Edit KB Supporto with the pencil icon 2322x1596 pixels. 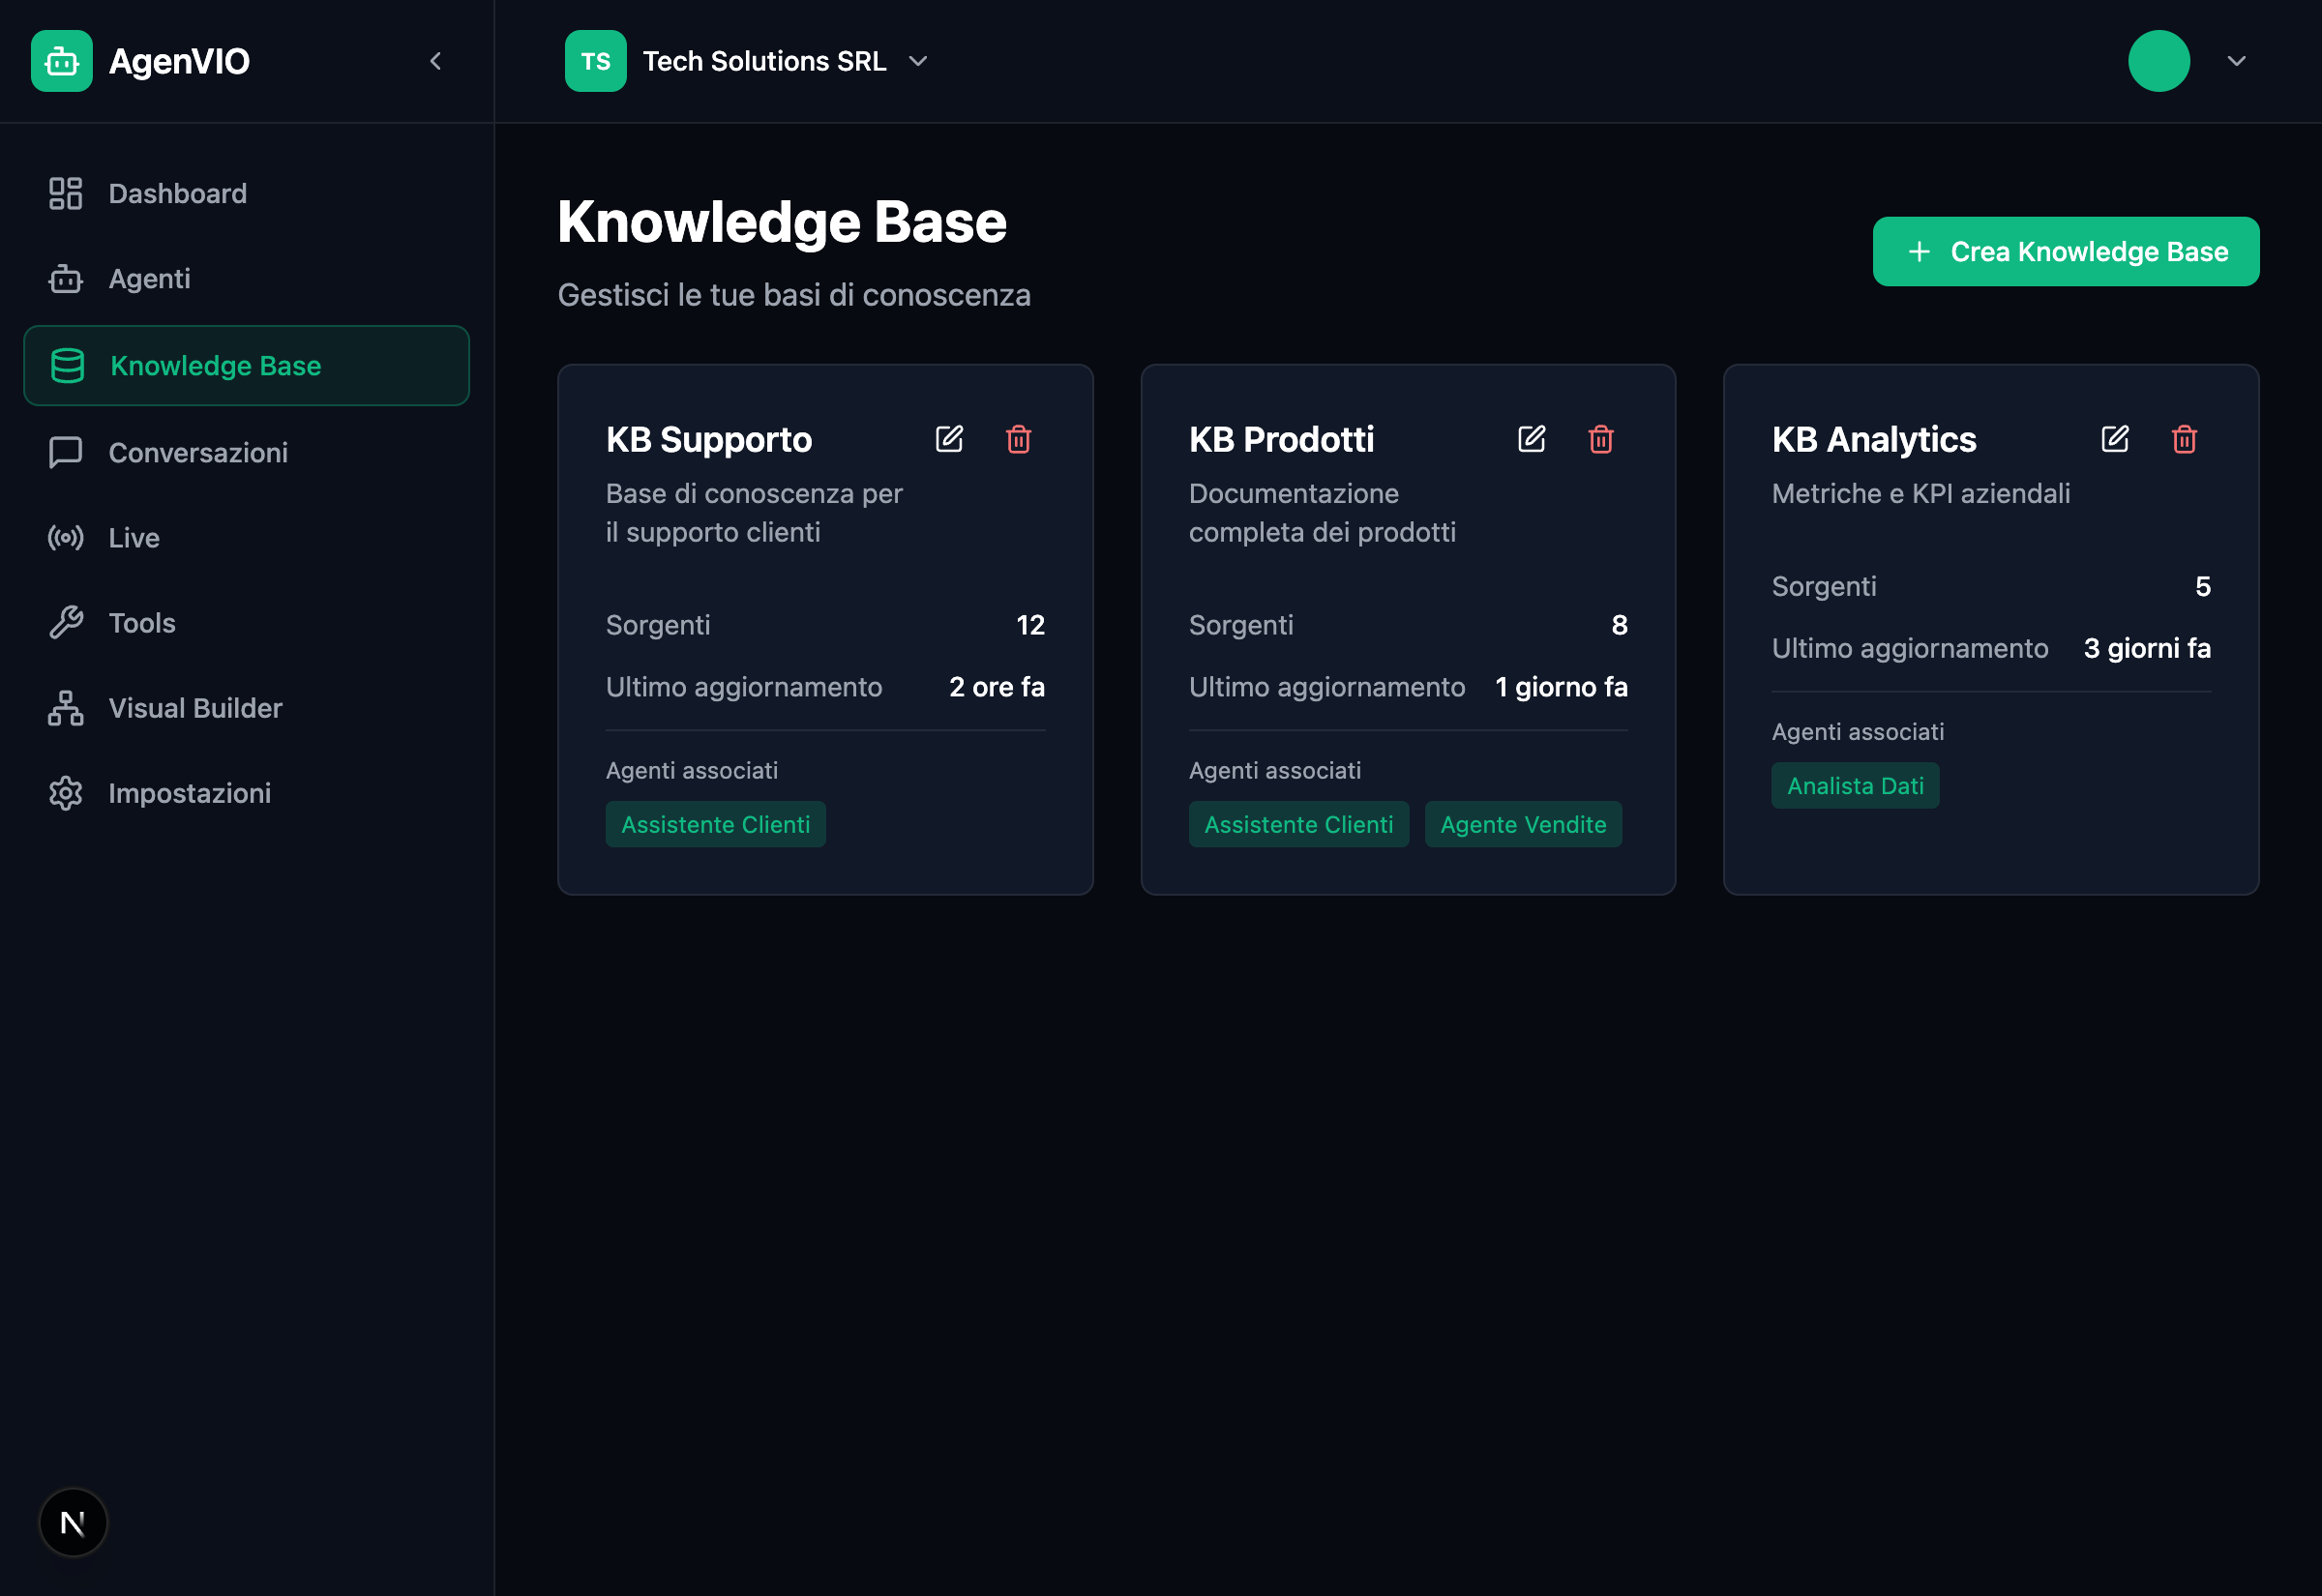click(949, 439)
